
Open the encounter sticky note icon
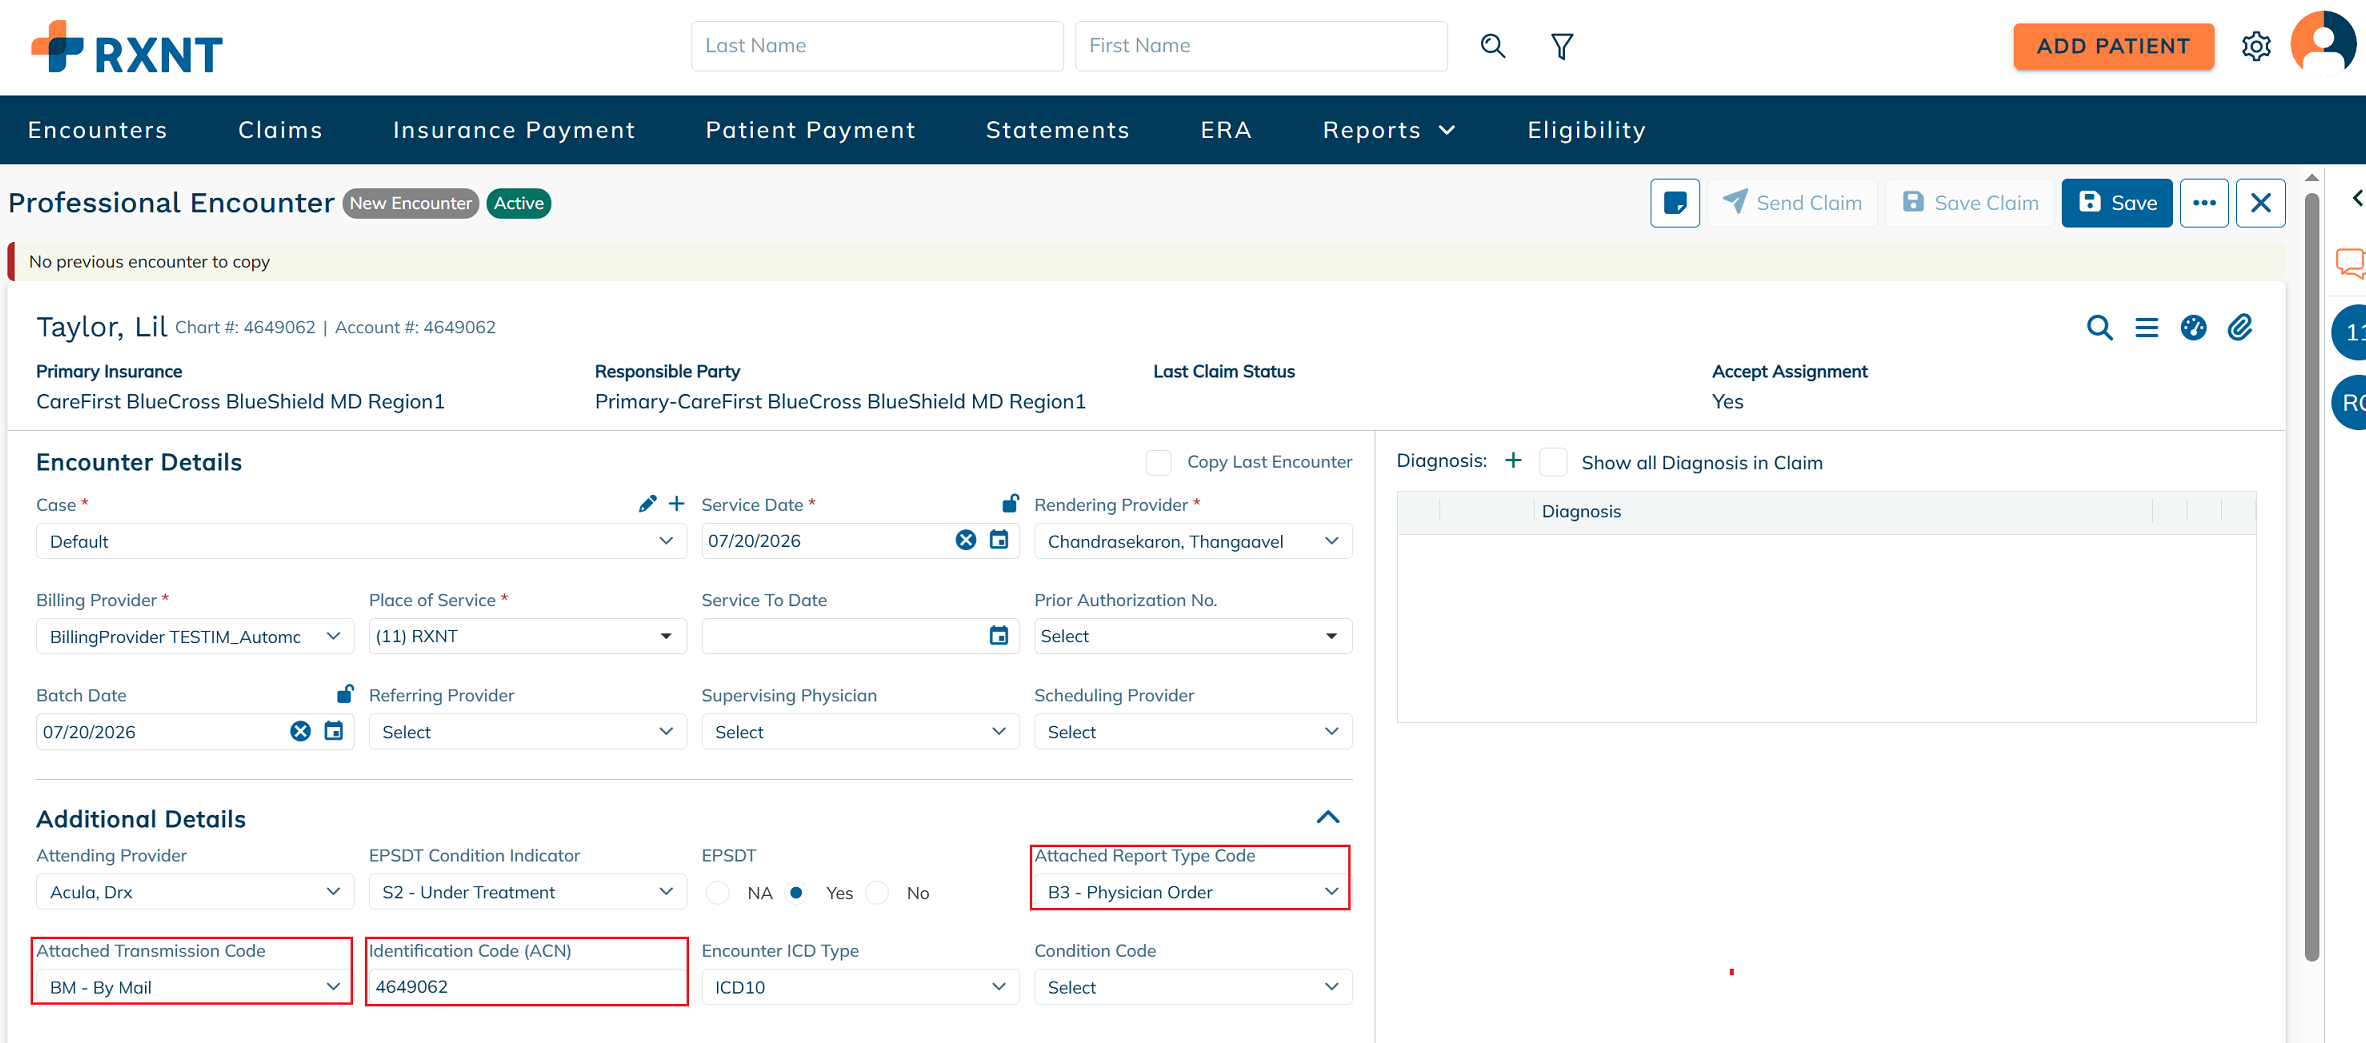coord(1675,203)
